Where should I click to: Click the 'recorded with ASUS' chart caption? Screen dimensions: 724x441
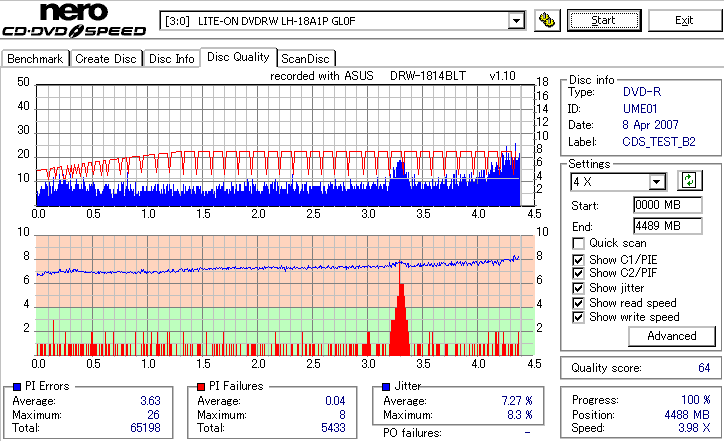[321, 76]
